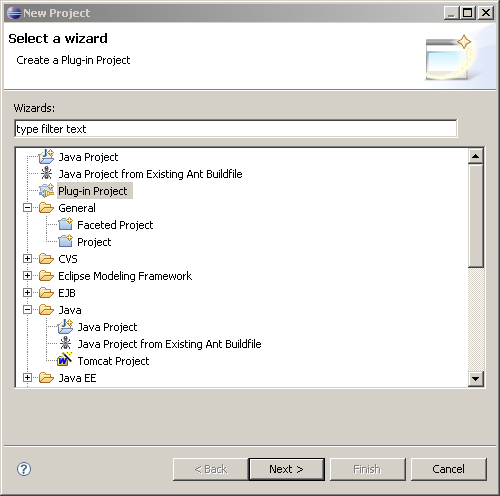Collapse the General folder

tap(28, 208)
